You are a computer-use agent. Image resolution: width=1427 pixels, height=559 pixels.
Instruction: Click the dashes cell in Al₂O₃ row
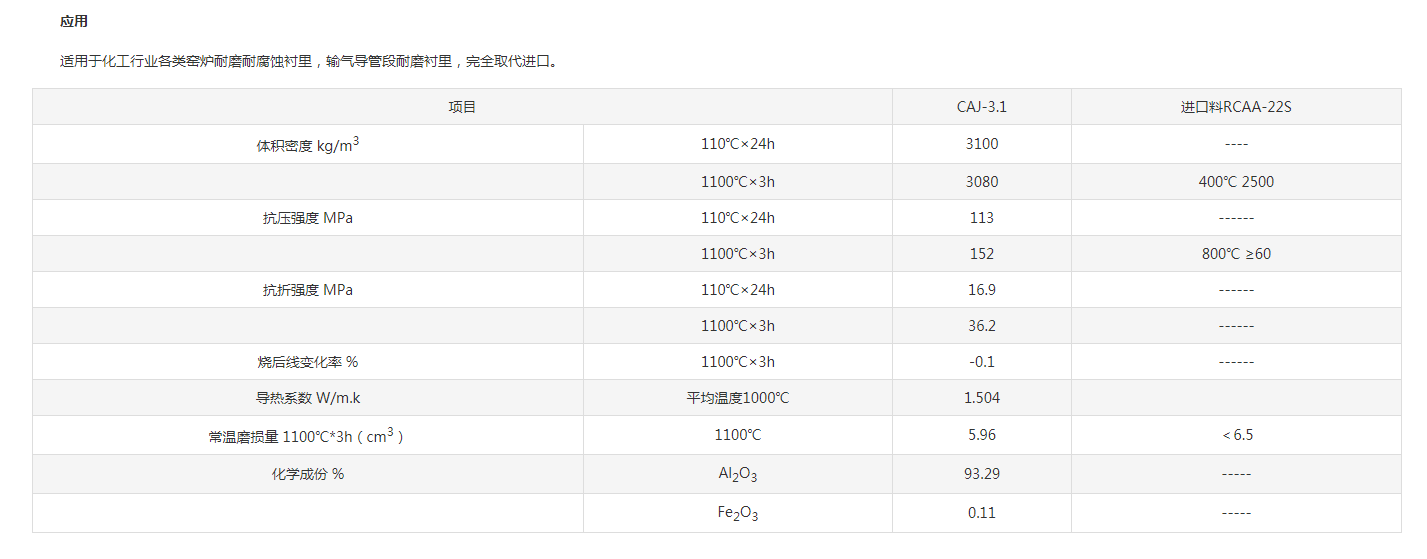click(x=1236, y=474)
